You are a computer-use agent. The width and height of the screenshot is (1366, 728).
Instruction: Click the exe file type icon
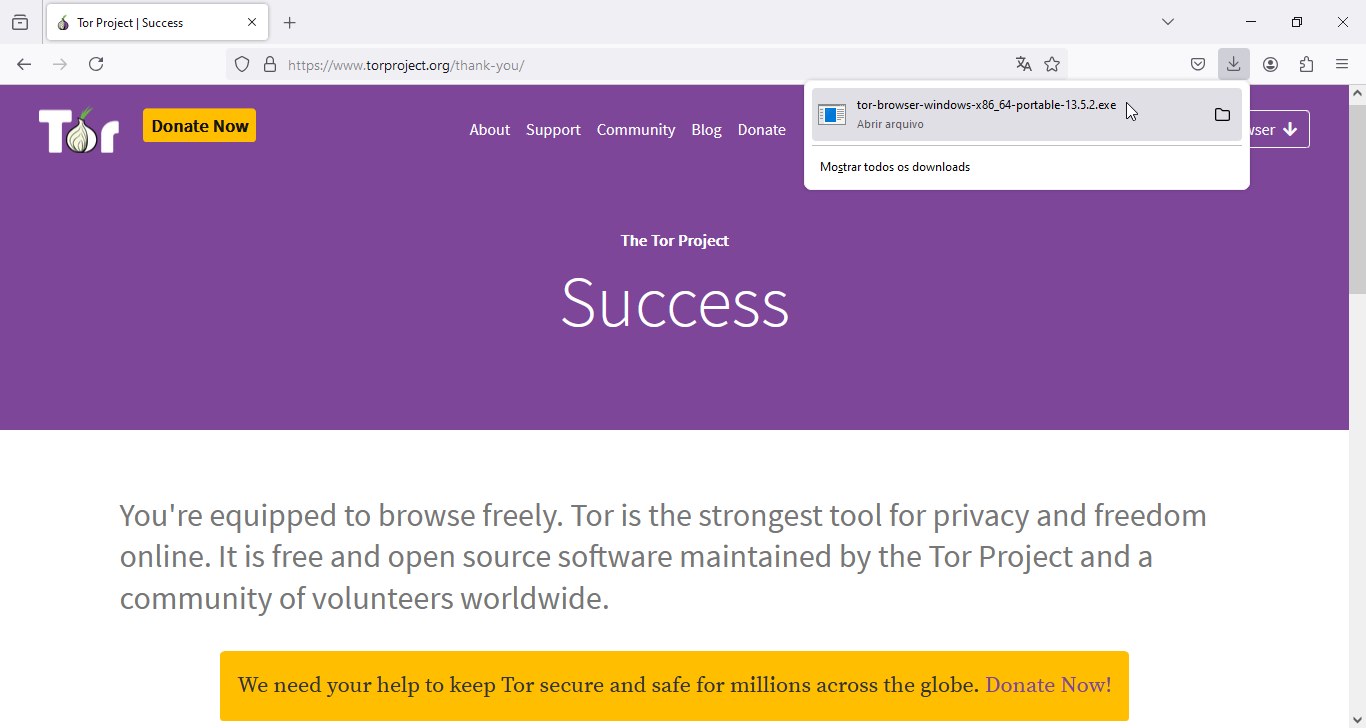point(832,115)
